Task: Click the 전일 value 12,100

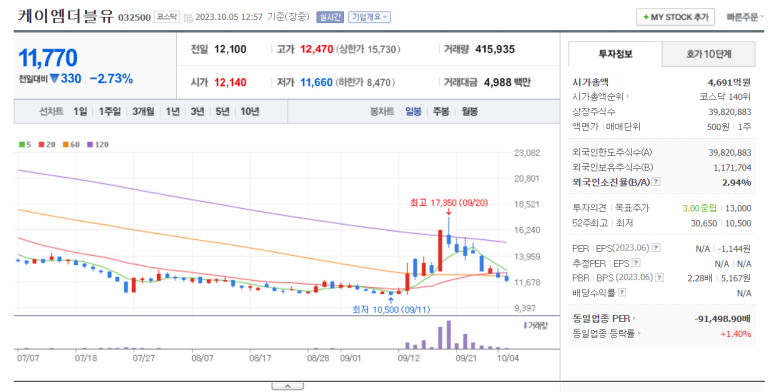Action: point(230,49)
